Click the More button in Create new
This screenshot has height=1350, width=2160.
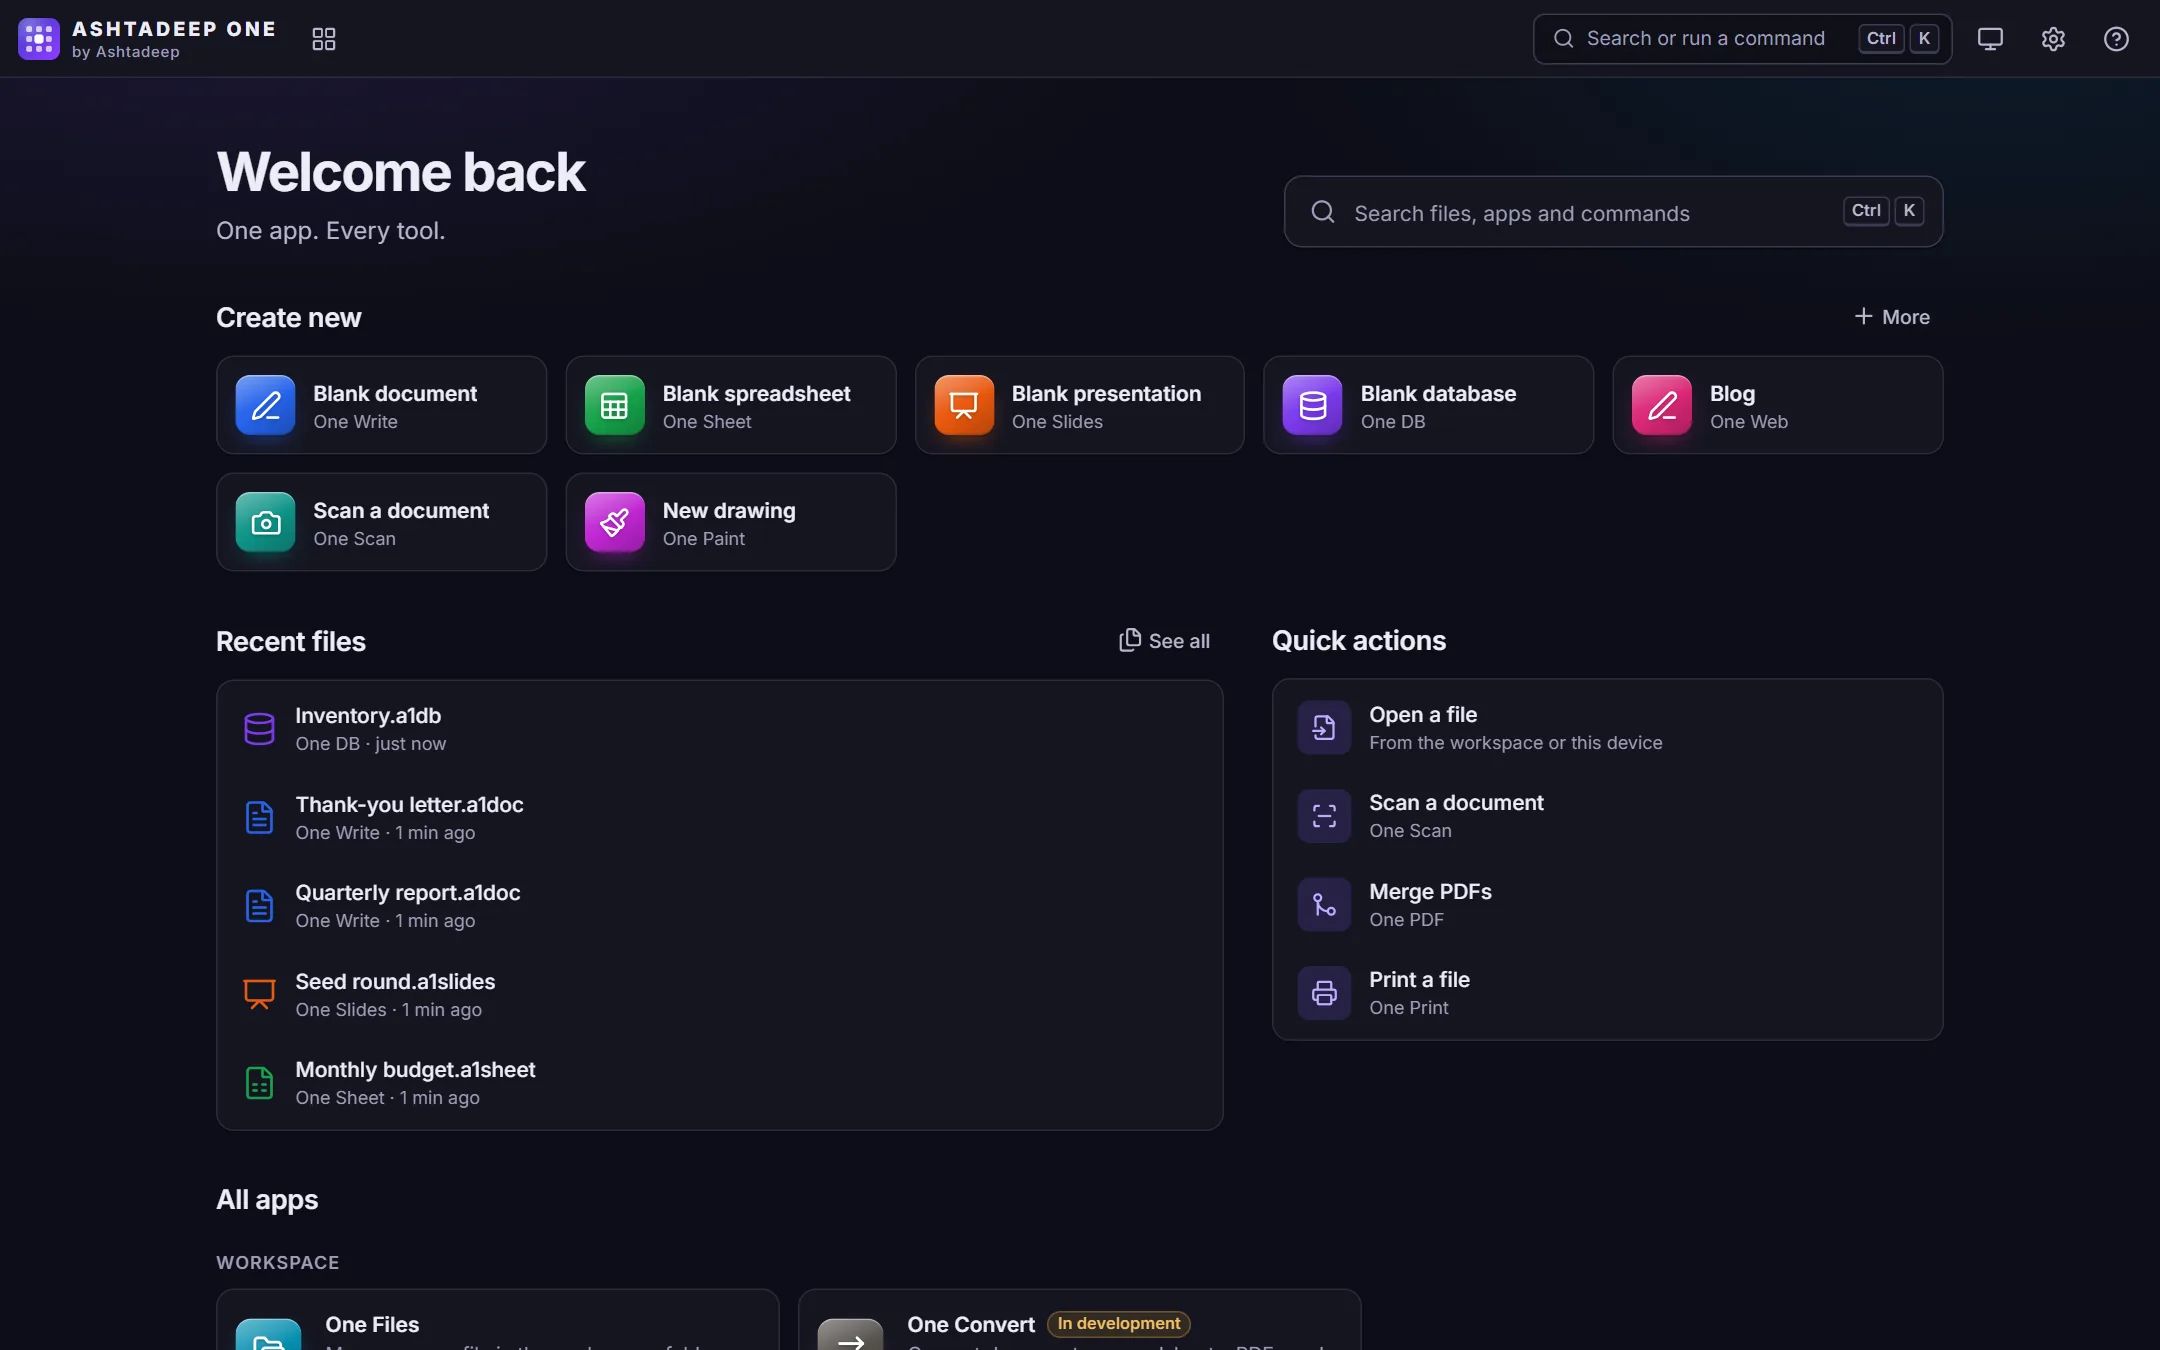point(1892,317)
